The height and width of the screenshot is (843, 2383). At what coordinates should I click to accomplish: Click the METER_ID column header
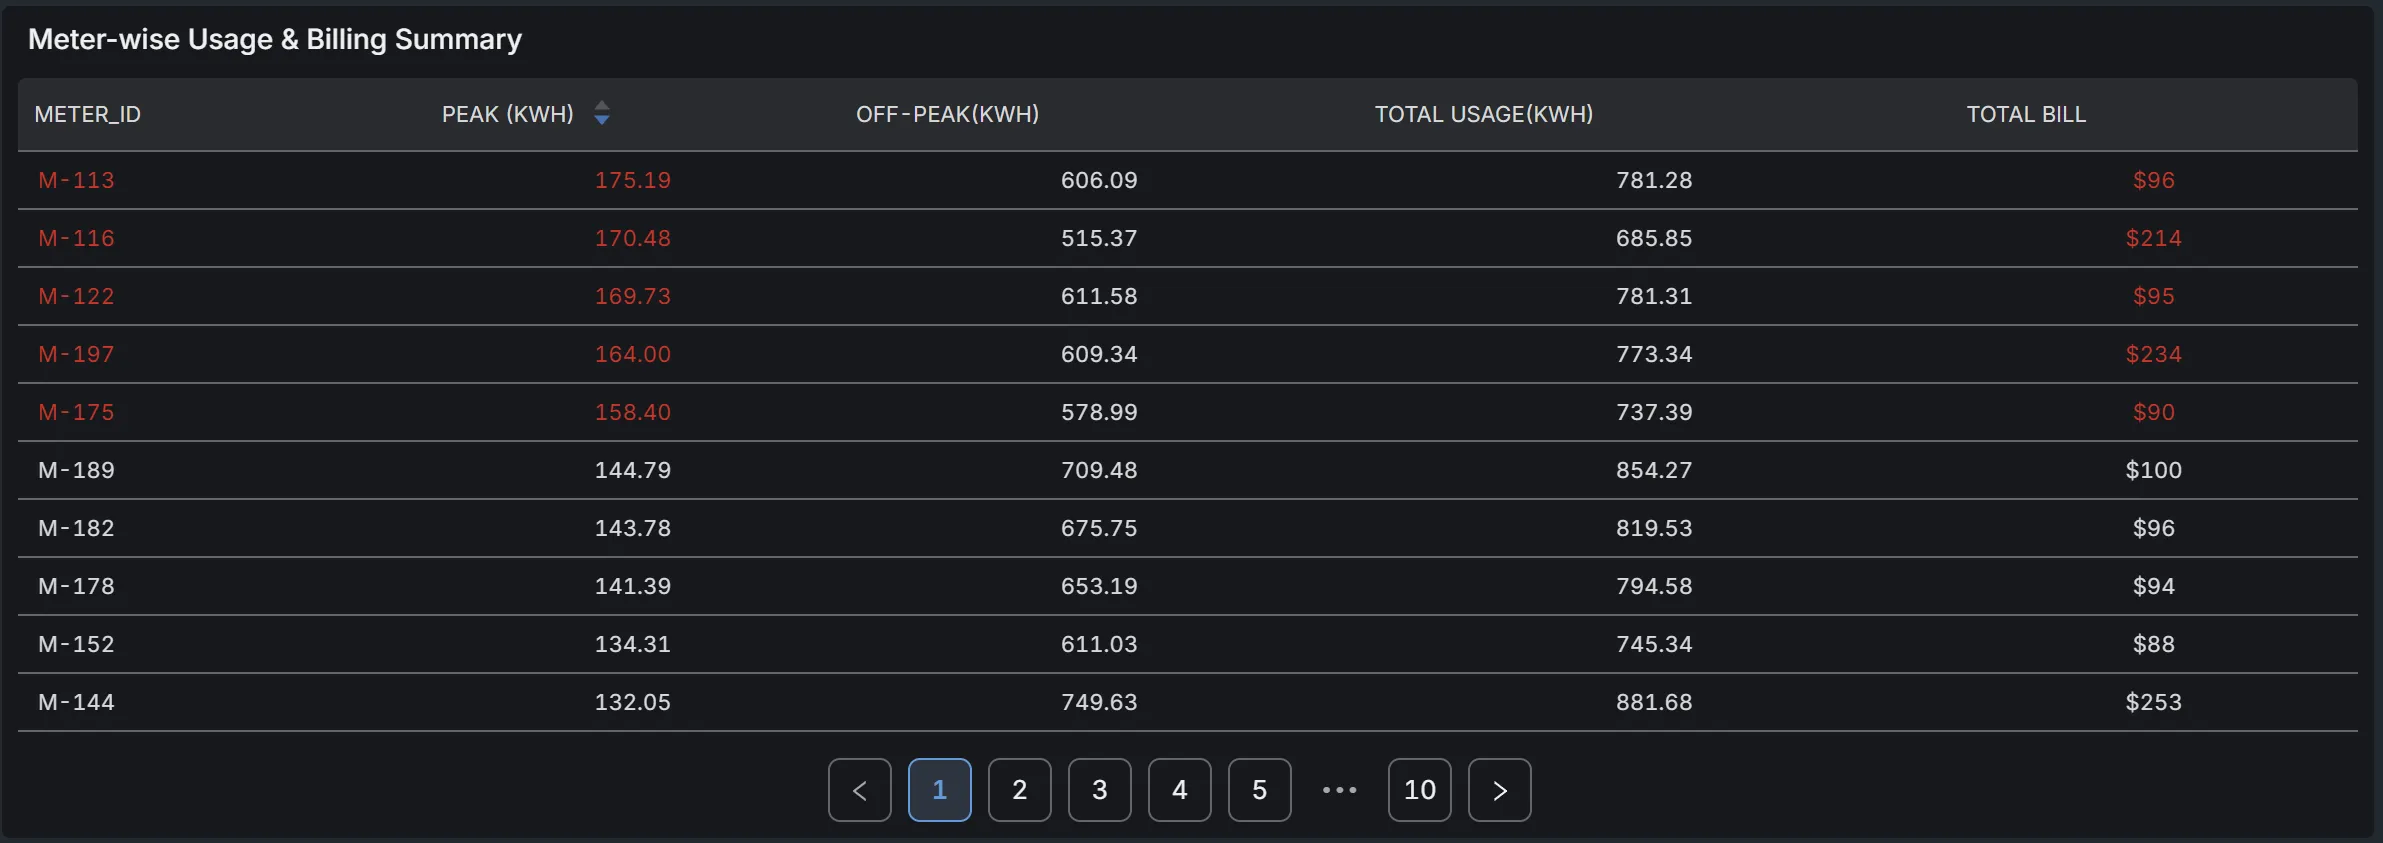[88, 114]
